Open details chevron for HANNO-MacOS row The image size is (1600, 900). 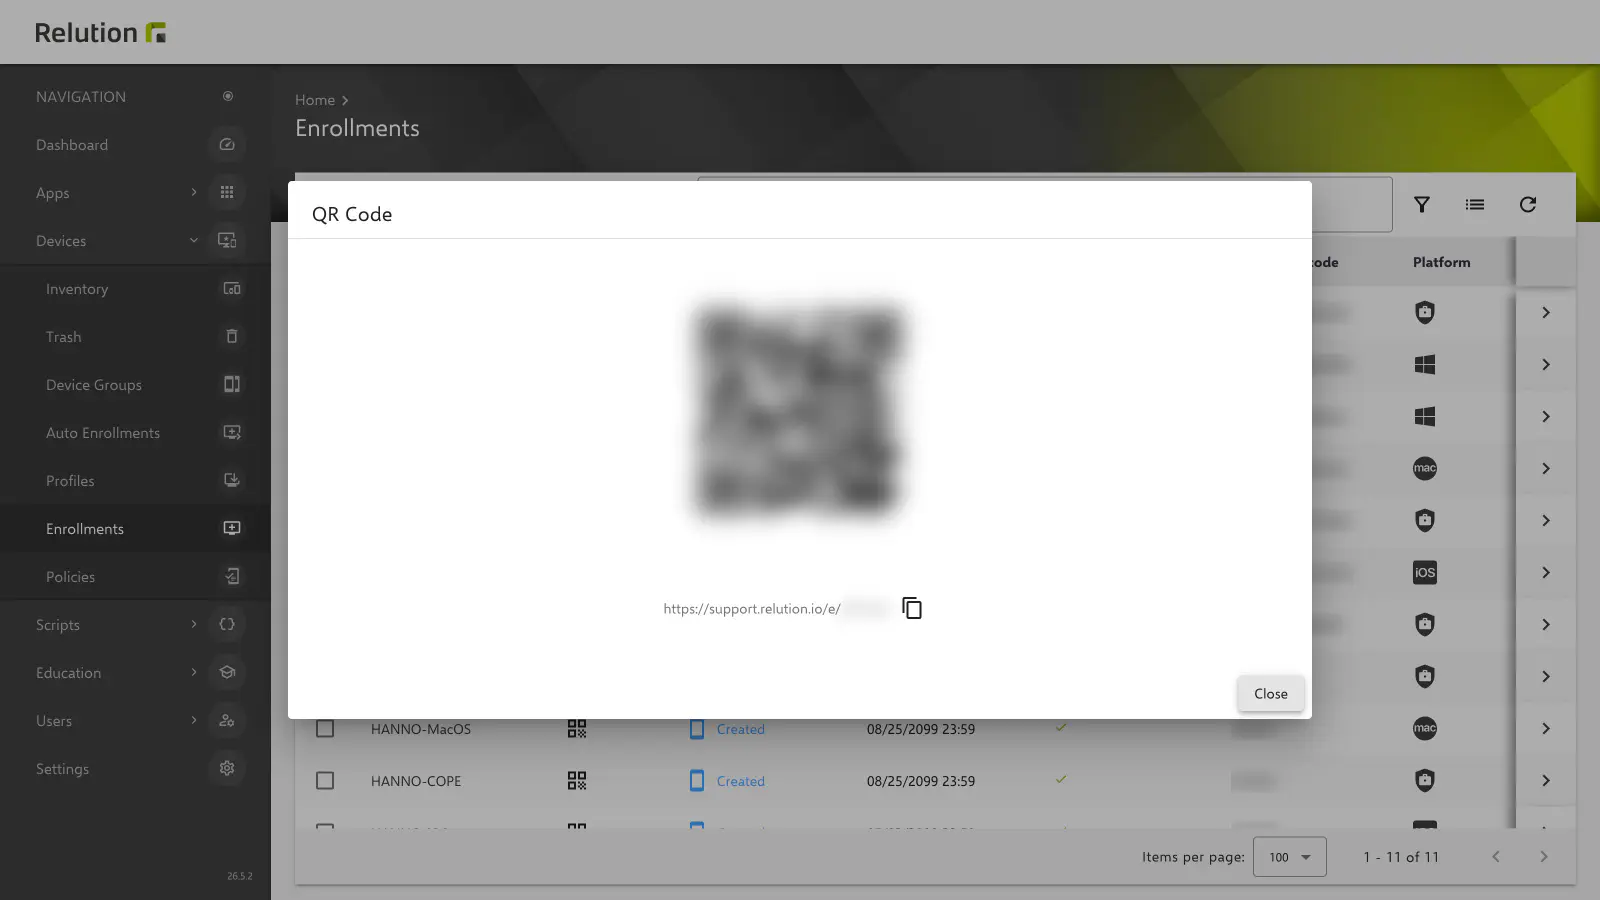pos(1546,729)
